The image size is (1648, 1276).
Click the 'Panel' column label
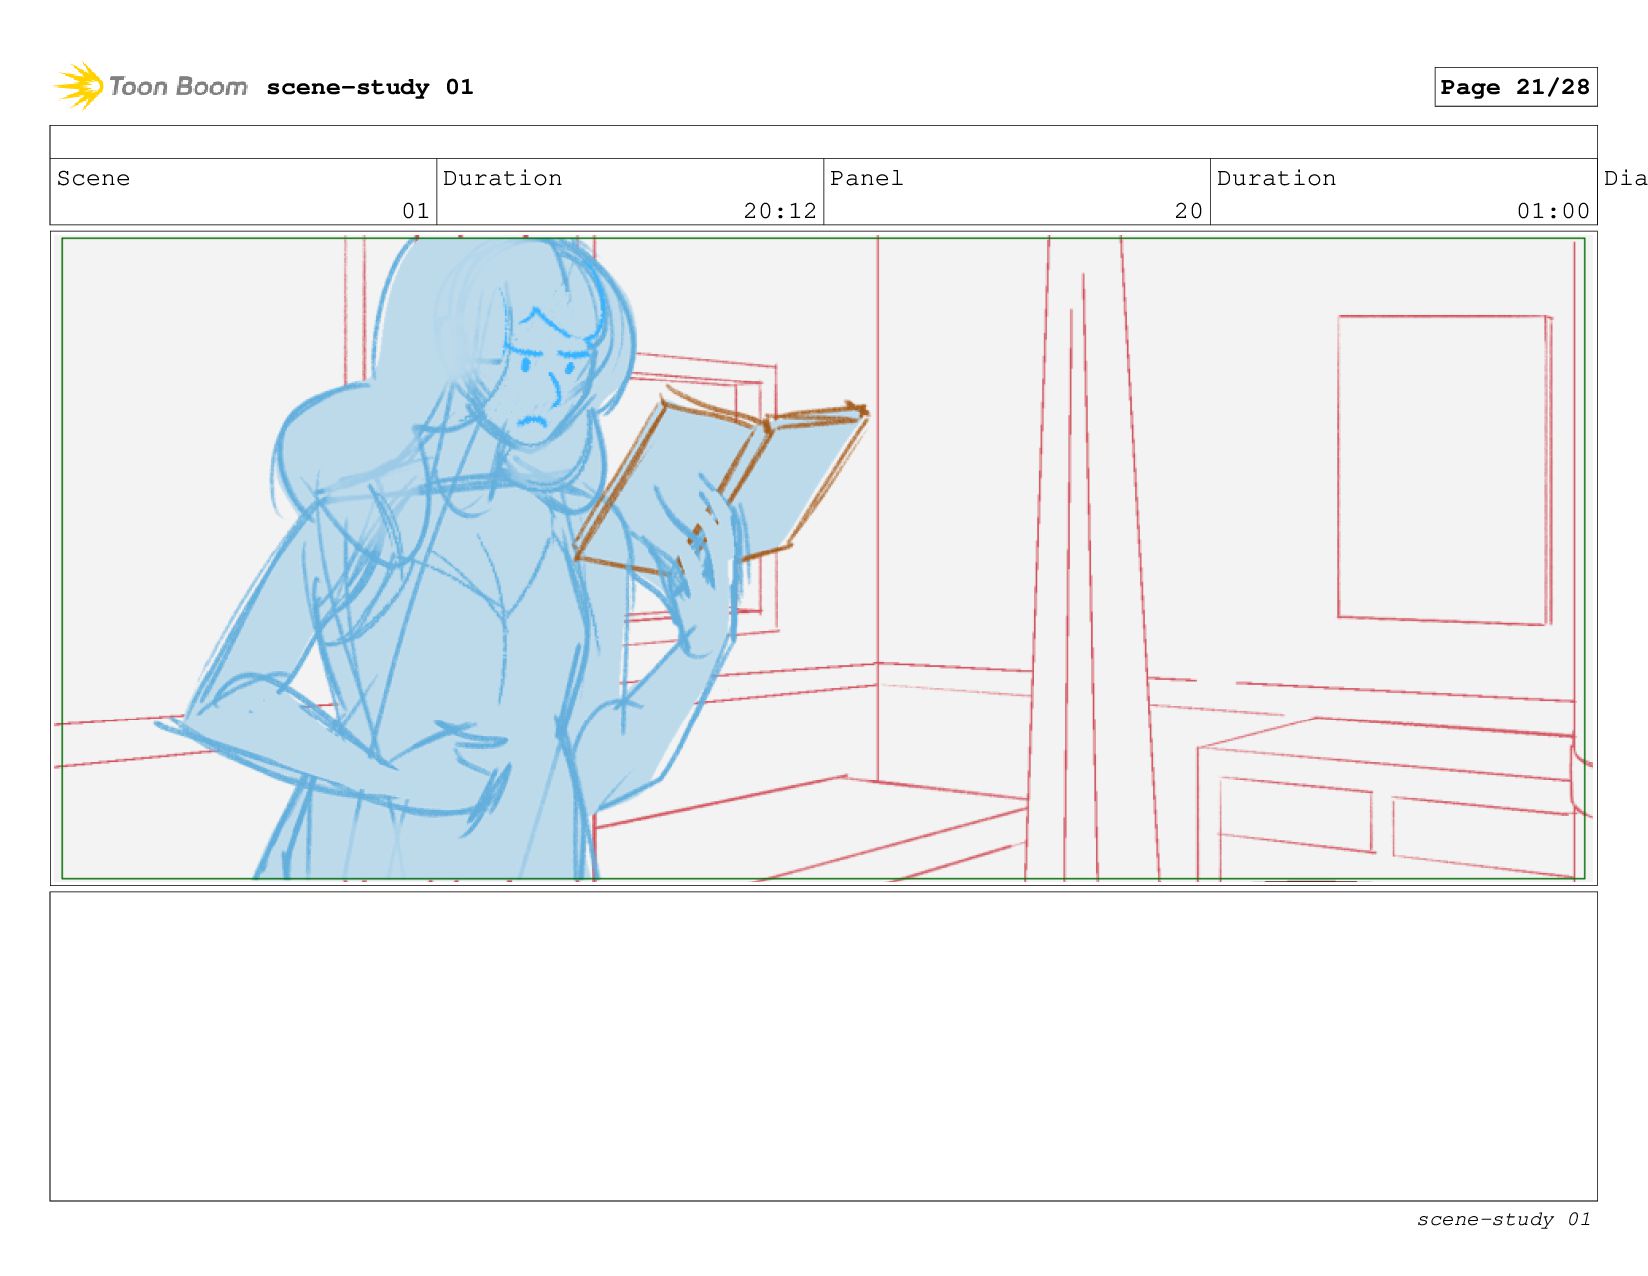[866, 178]
